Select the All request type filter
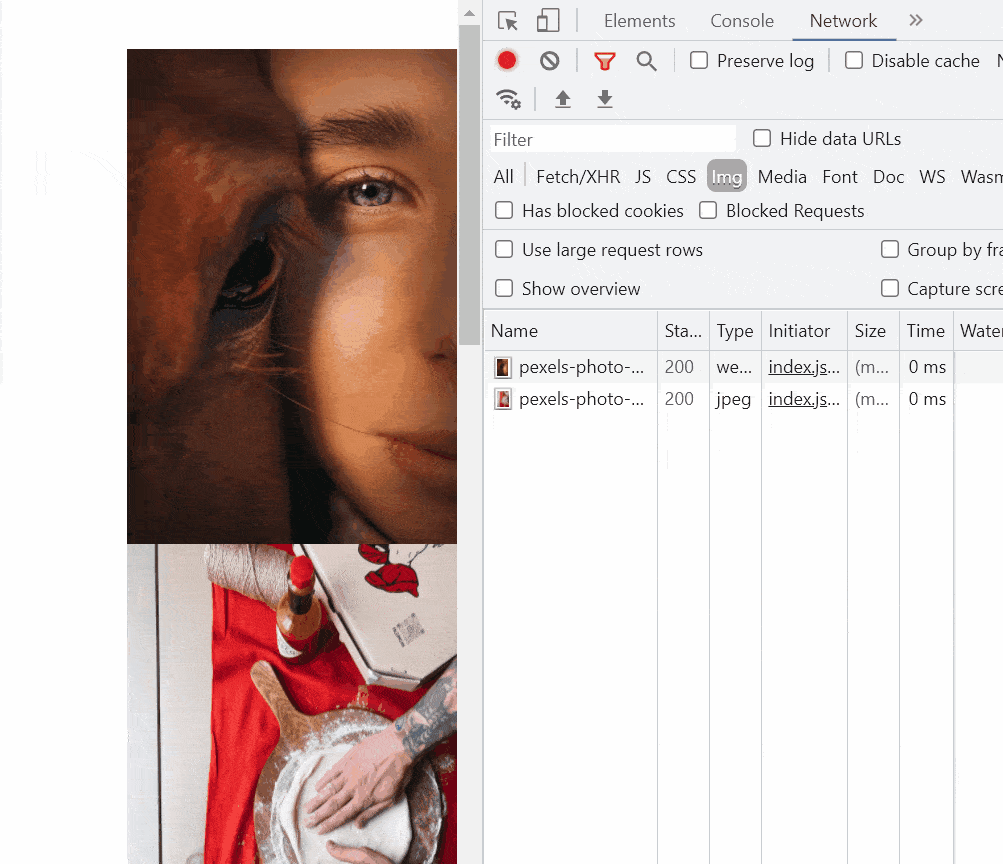The width and height of the screenshot is (1003, 864). pos(503,177)
